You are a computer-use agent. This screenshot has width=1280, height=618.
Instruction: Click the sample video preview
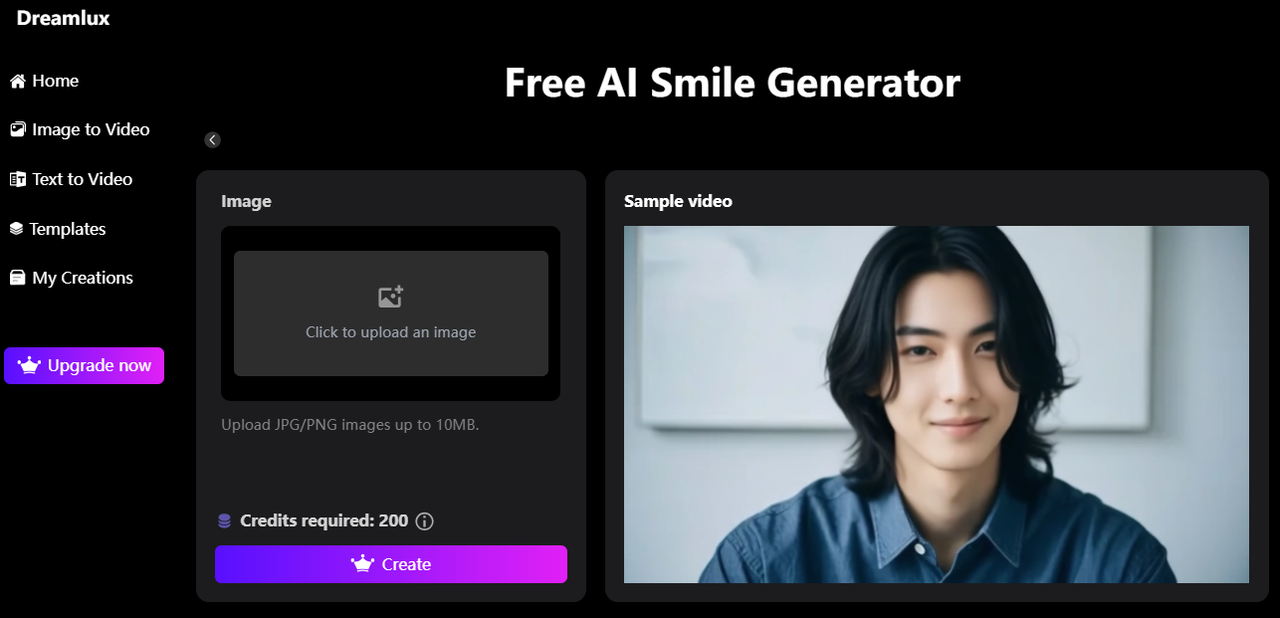click(936, 404)
